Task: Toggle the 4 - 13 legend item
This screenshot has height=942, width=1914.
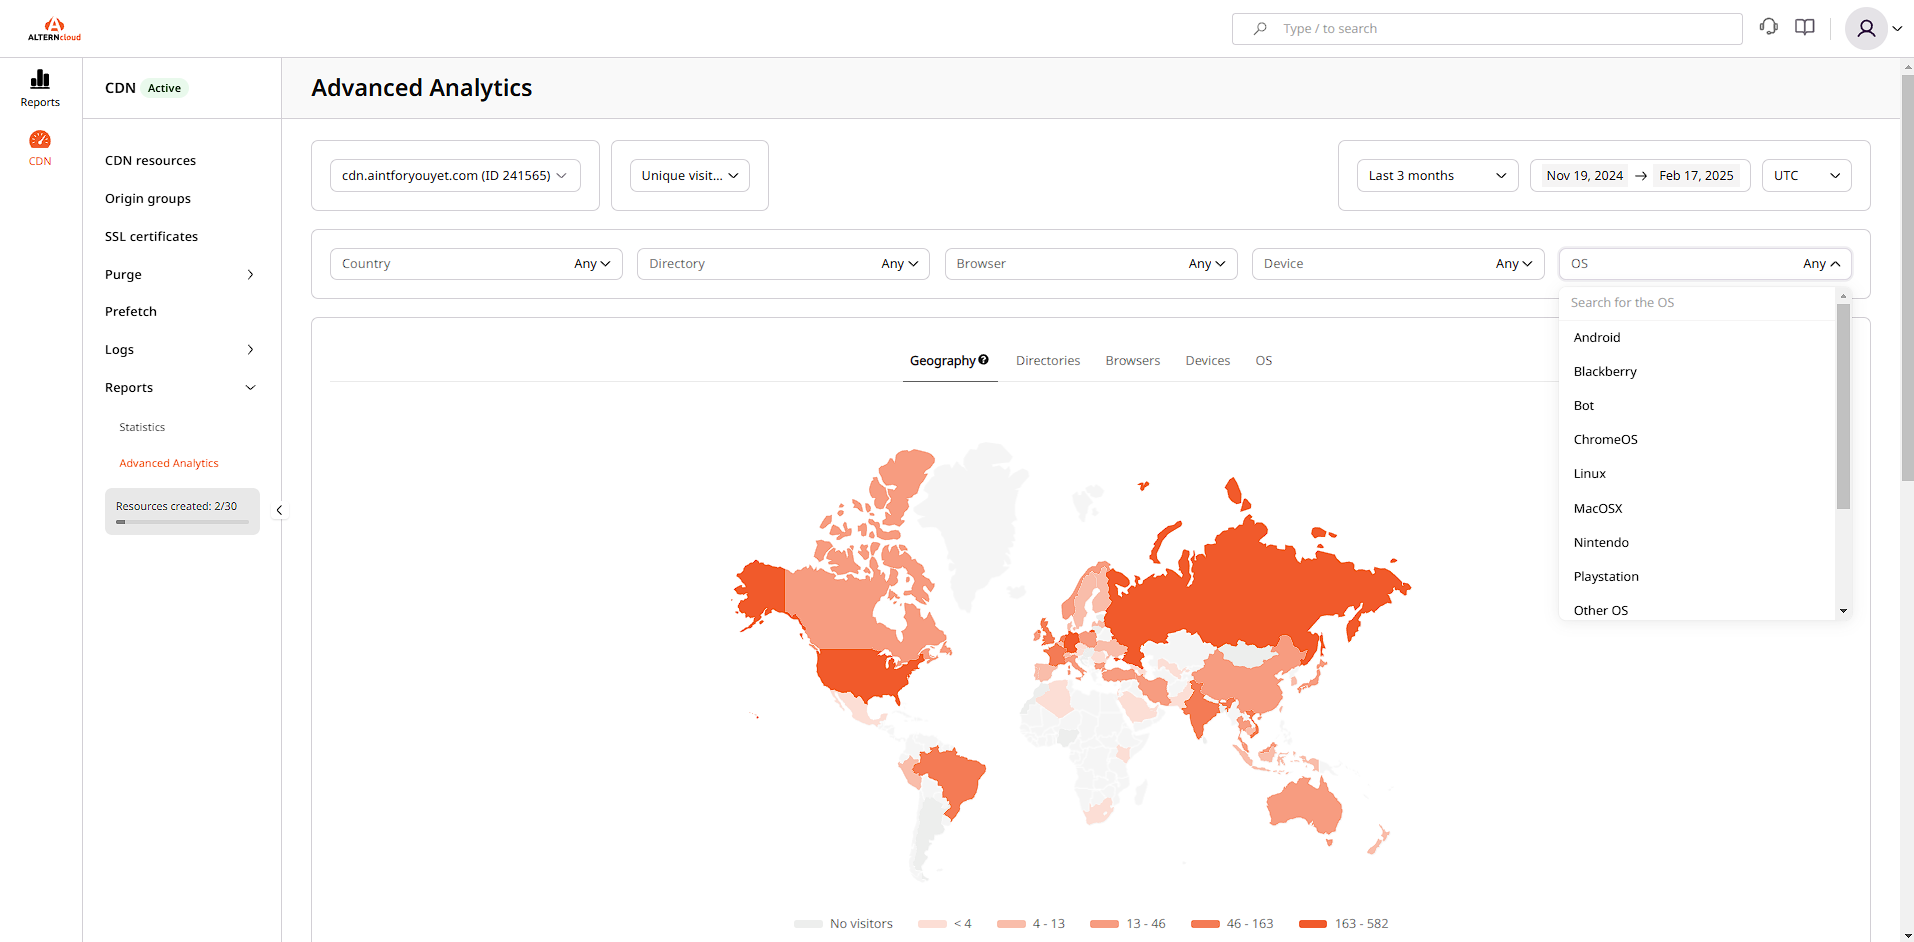Action: [x=1031, y=924]
